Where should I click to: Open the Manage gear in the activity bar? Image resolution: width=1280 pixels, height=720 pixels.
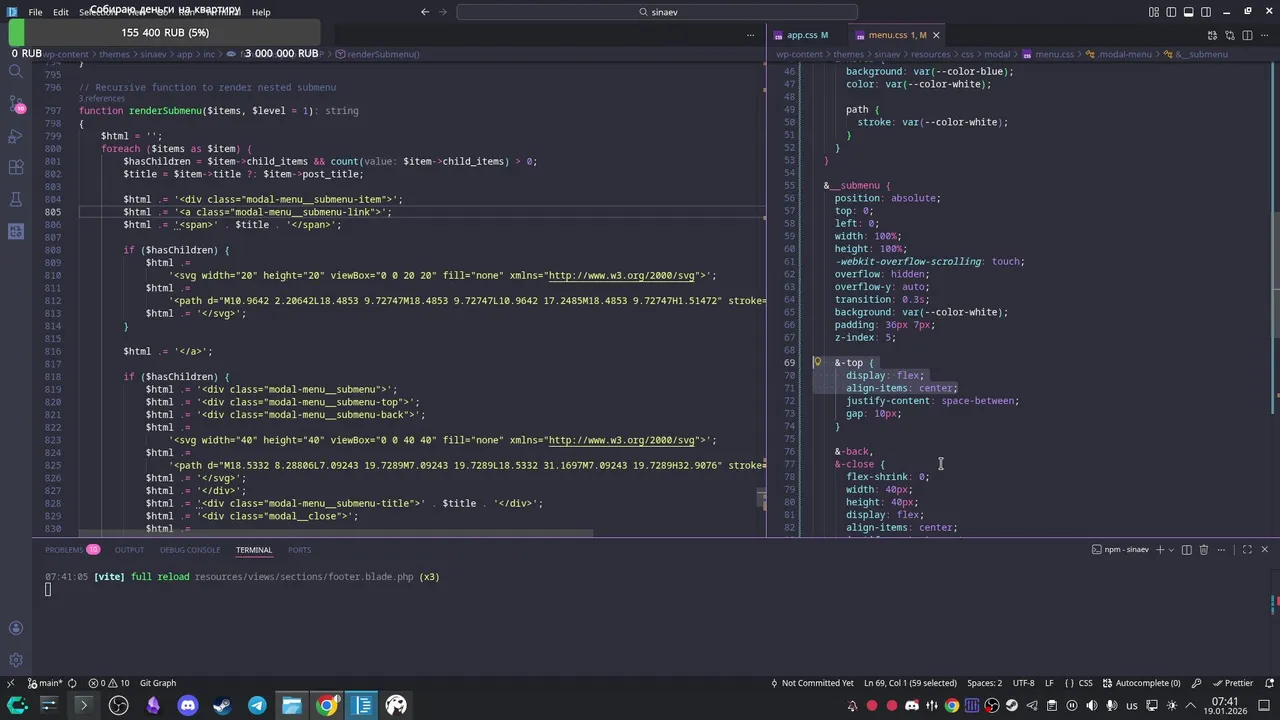[16, 660]
